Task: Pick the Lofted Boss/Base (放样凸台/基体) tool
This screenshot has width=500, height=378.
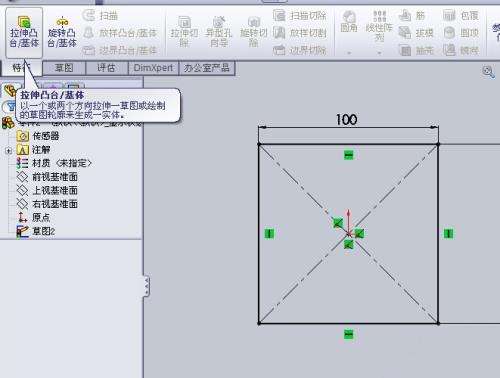Action: click(x=119, y=33)
